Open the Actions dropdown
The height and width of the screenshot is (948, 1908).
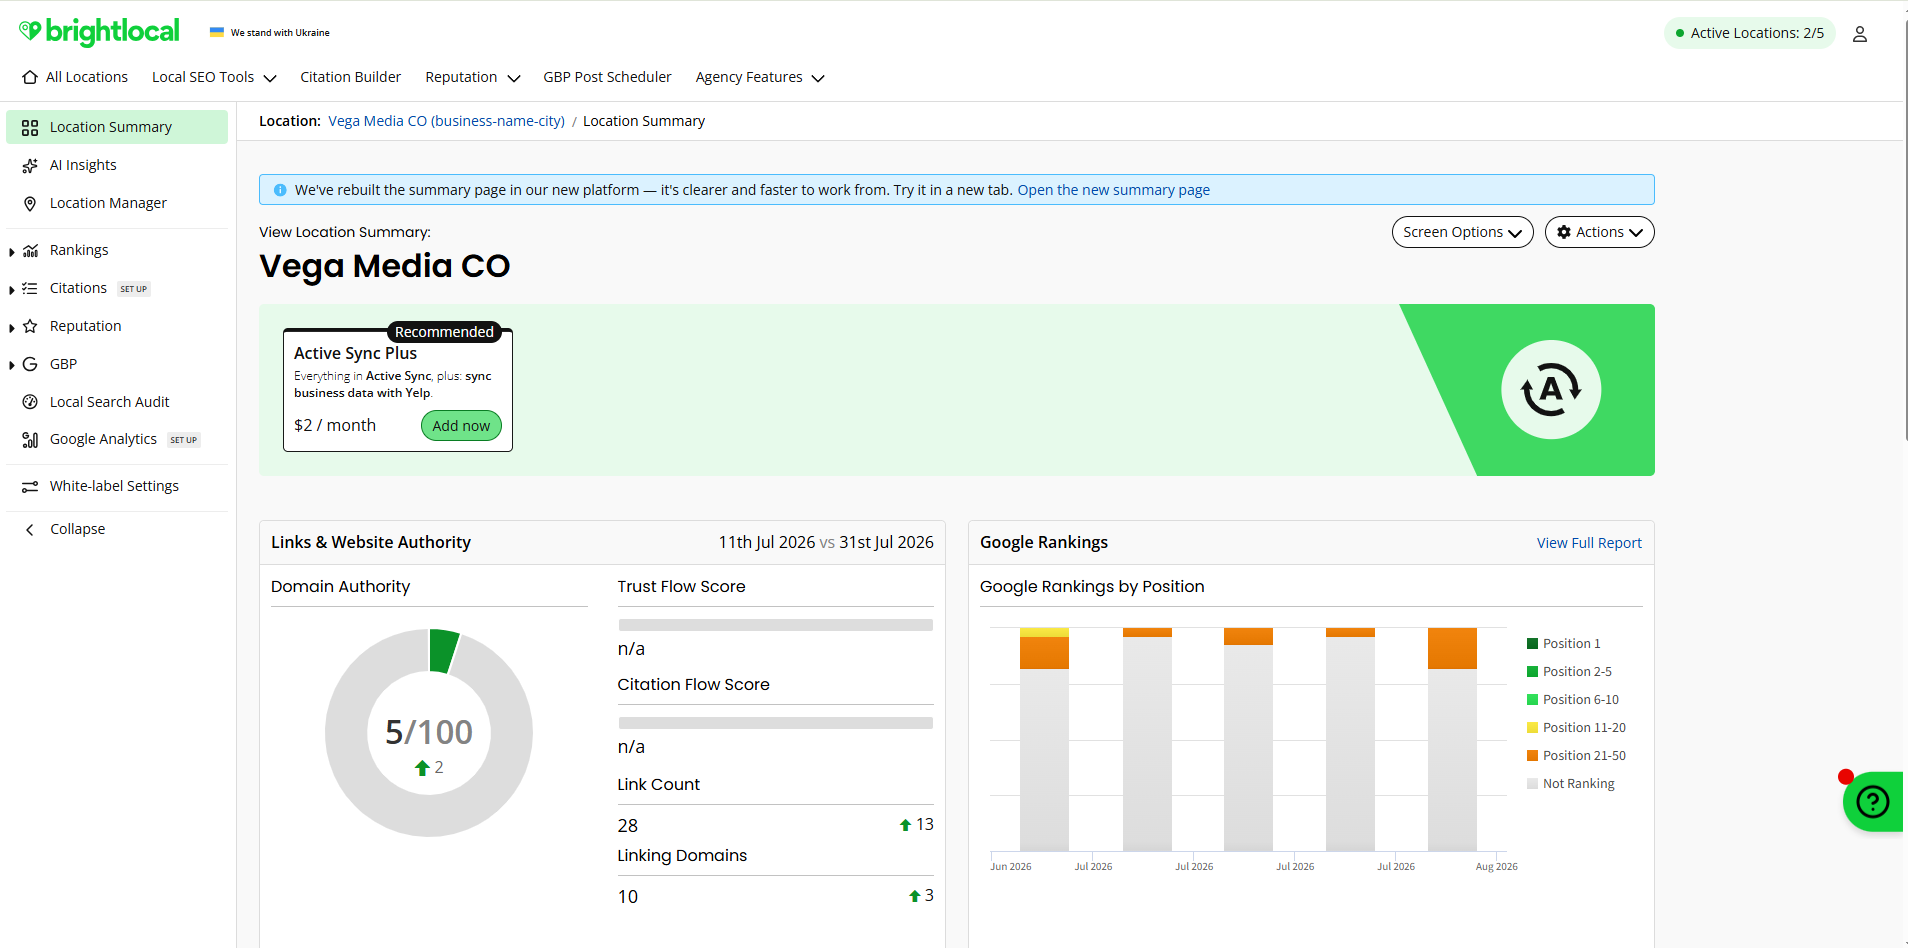pos(1599,232)
